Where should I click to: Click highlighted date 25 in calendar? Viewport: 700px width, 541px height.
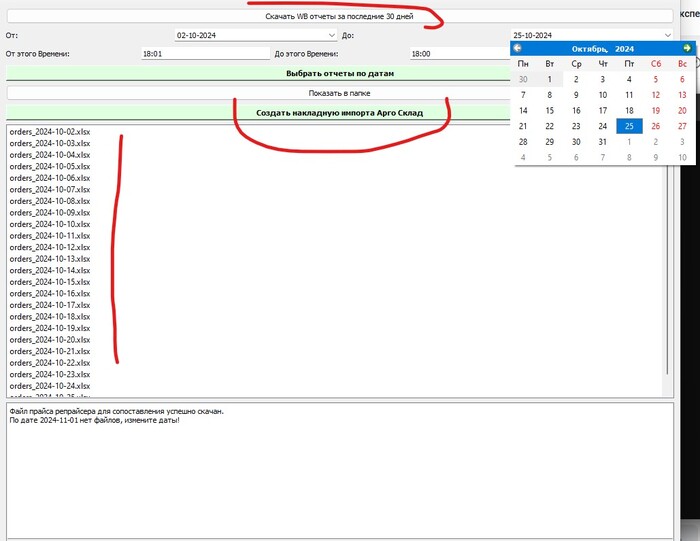629,126
